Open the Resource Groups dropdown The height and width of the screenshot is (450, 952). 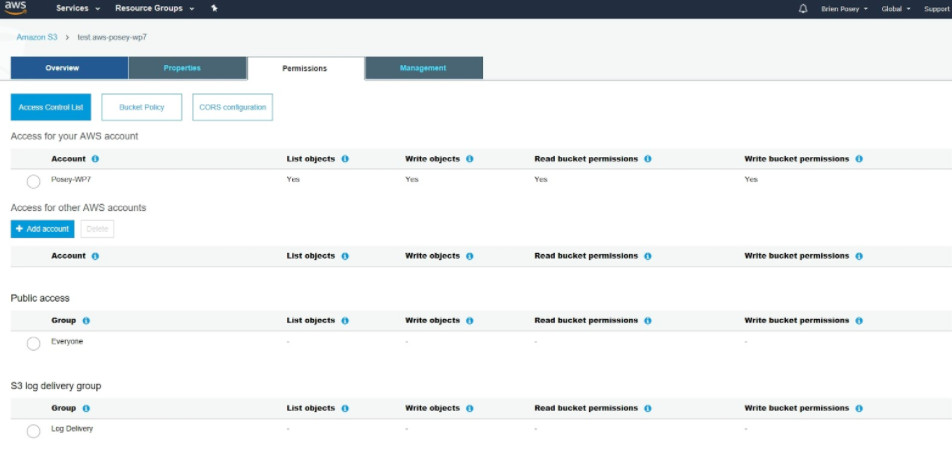click(155, 9)
